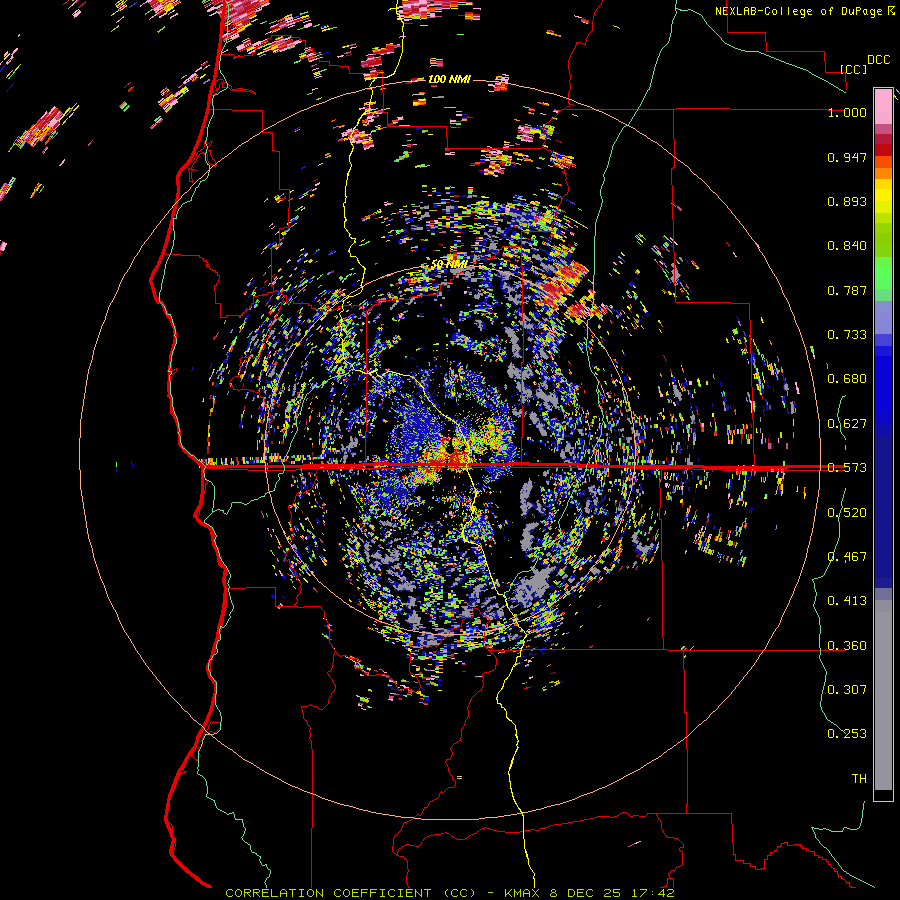Viewport: 900px width, 900px height.
Task: Click the TH threshold label
Action: pos(859,779)
